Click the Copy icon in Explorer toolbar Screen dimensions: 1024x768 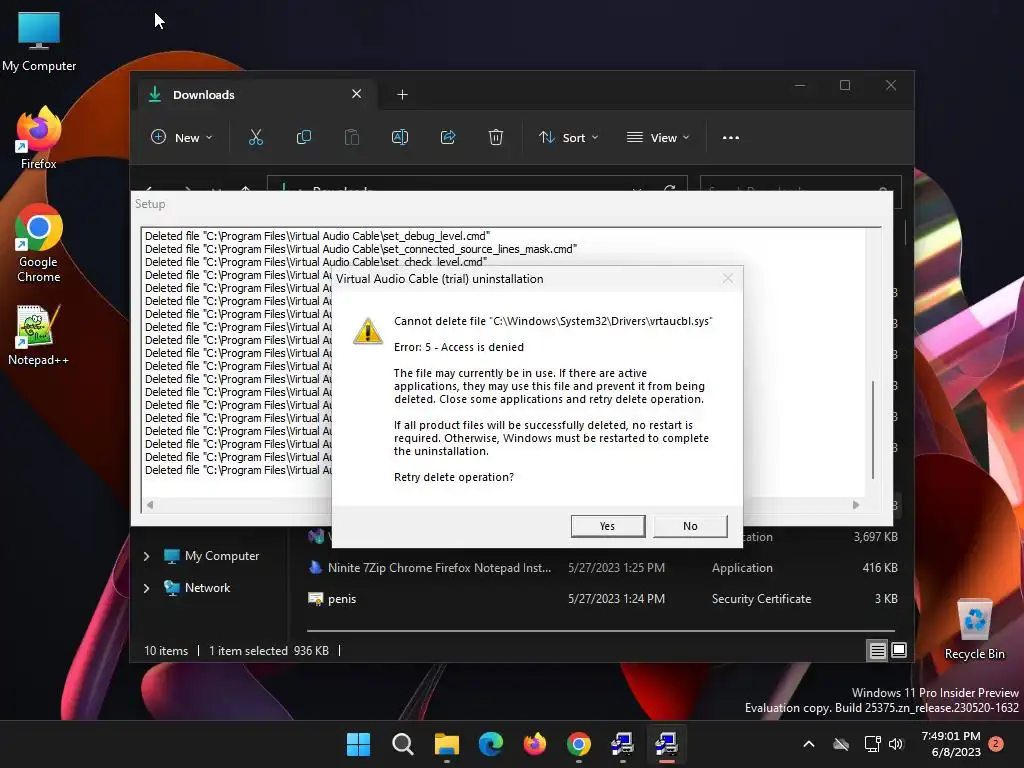[x=304, y=138]
